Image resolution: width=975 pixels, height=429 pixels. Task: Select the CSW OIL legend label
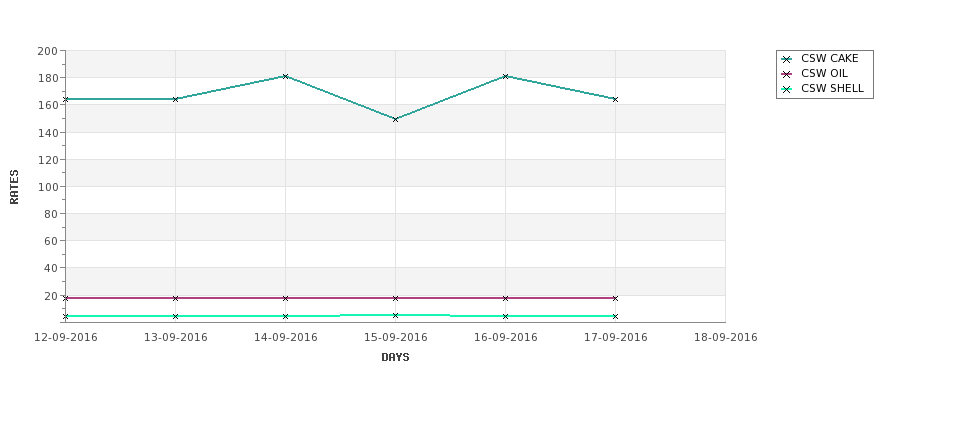coord(824,73)
